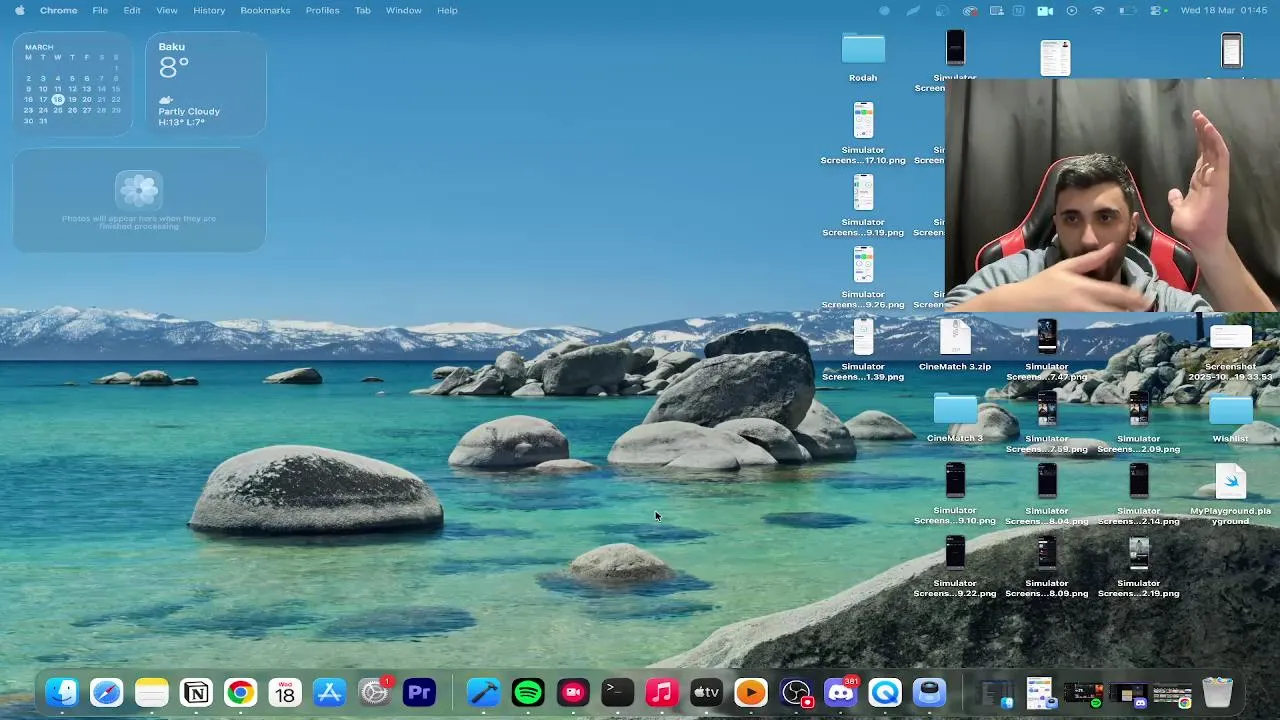1280x720 pixels.
Task: Open OBS Studio from the dock
Action: [796, 692]
